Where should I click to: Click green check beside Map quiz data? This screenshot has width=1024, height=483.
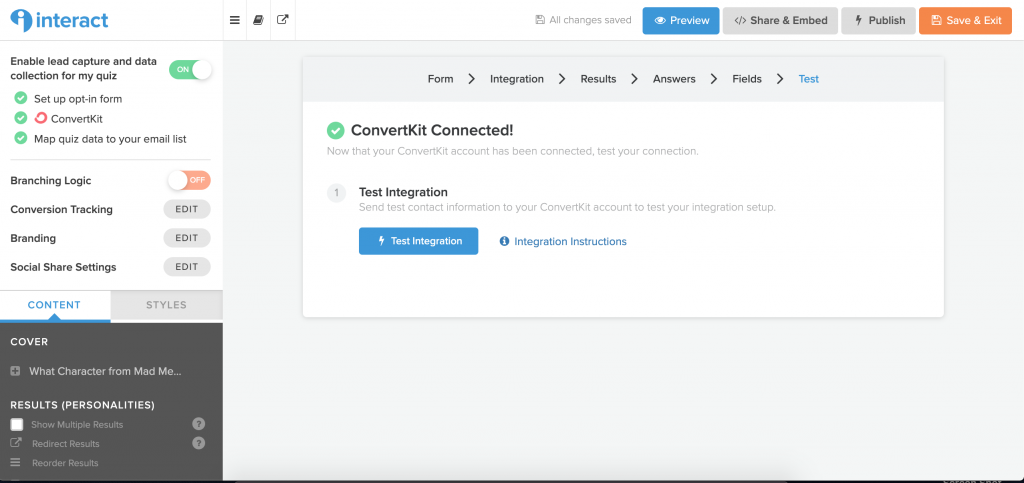pyautogui.click(x=21, y=138)
